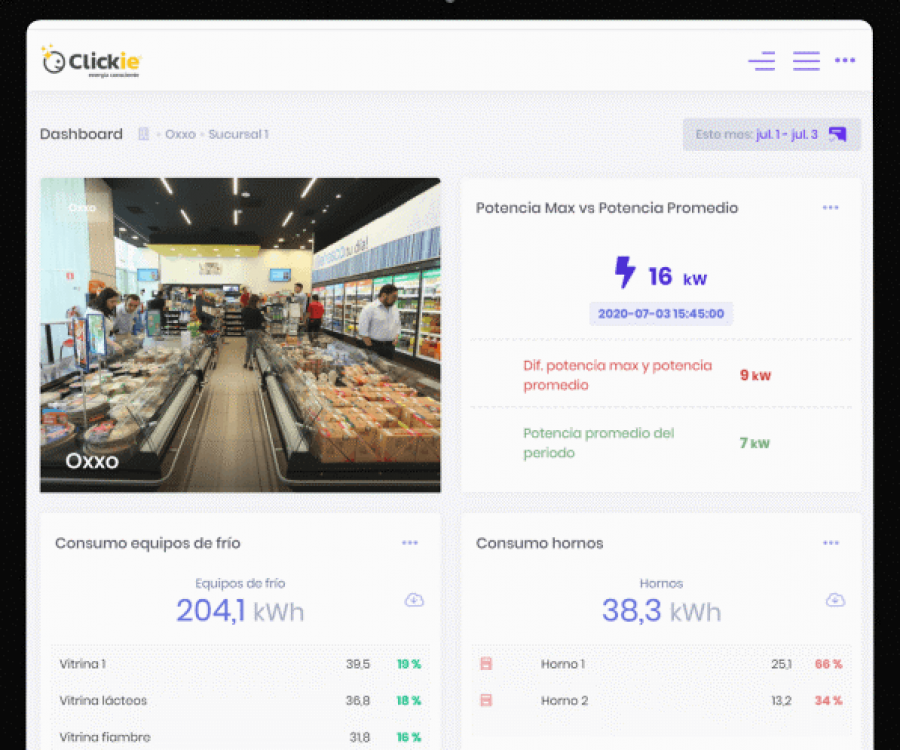Click the Oxxo store photo
This screenshot has height=750, width=900.
pos(240,335)
